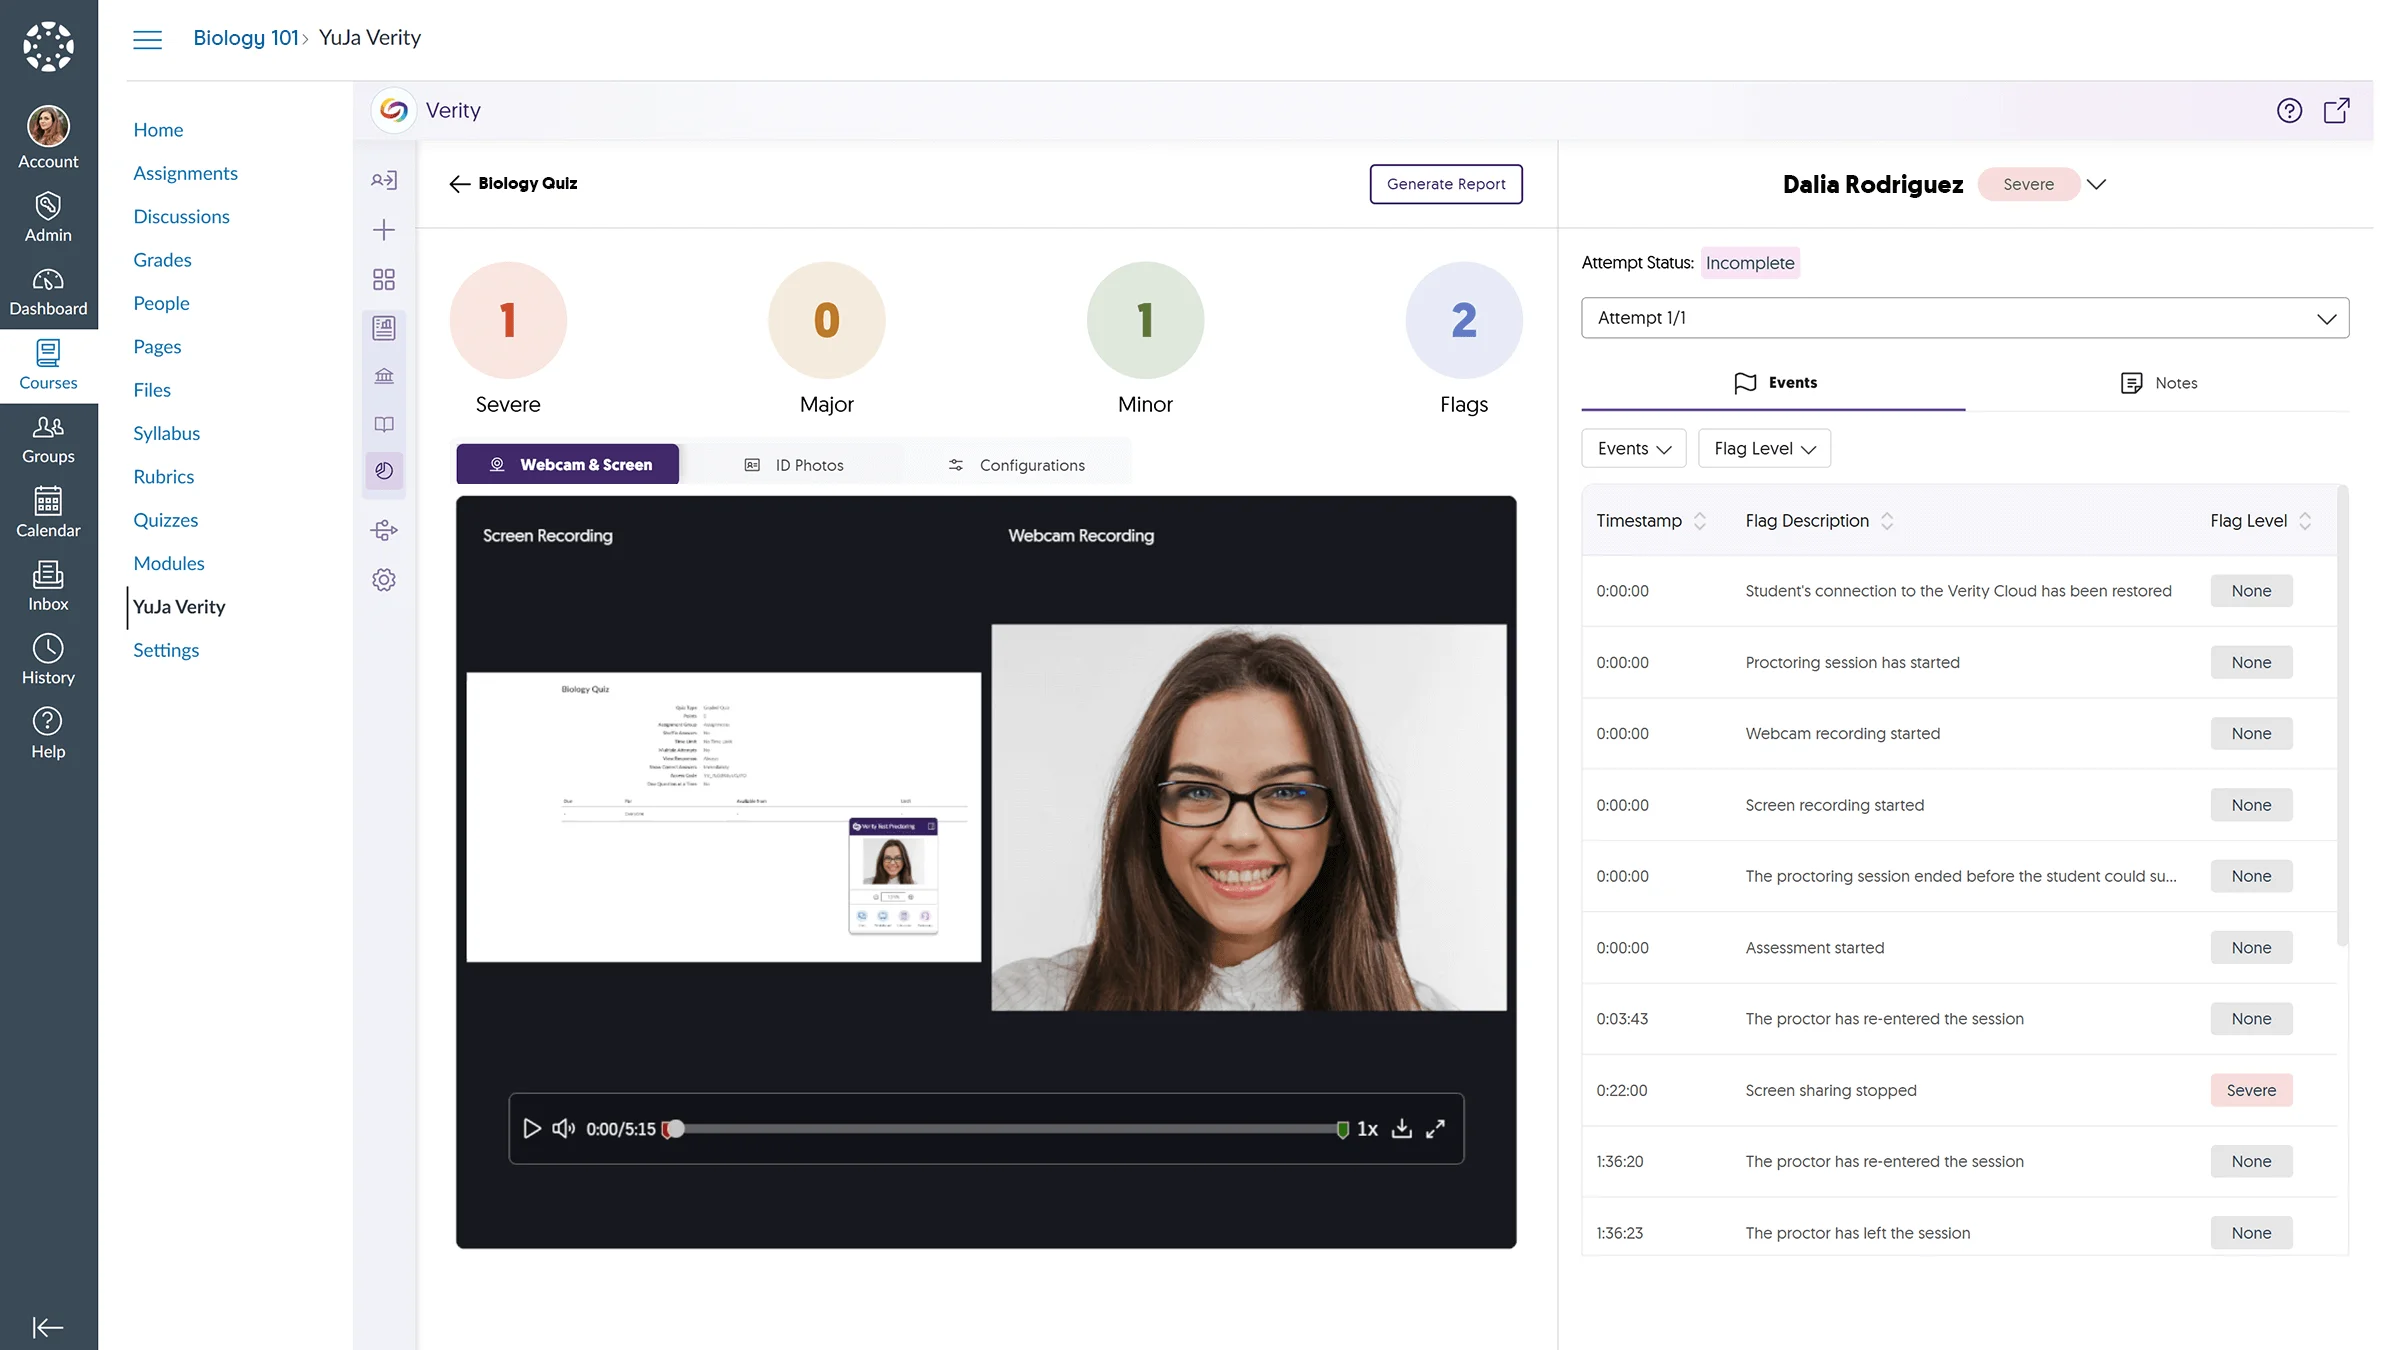Open the Modules course link

[168, 563]
